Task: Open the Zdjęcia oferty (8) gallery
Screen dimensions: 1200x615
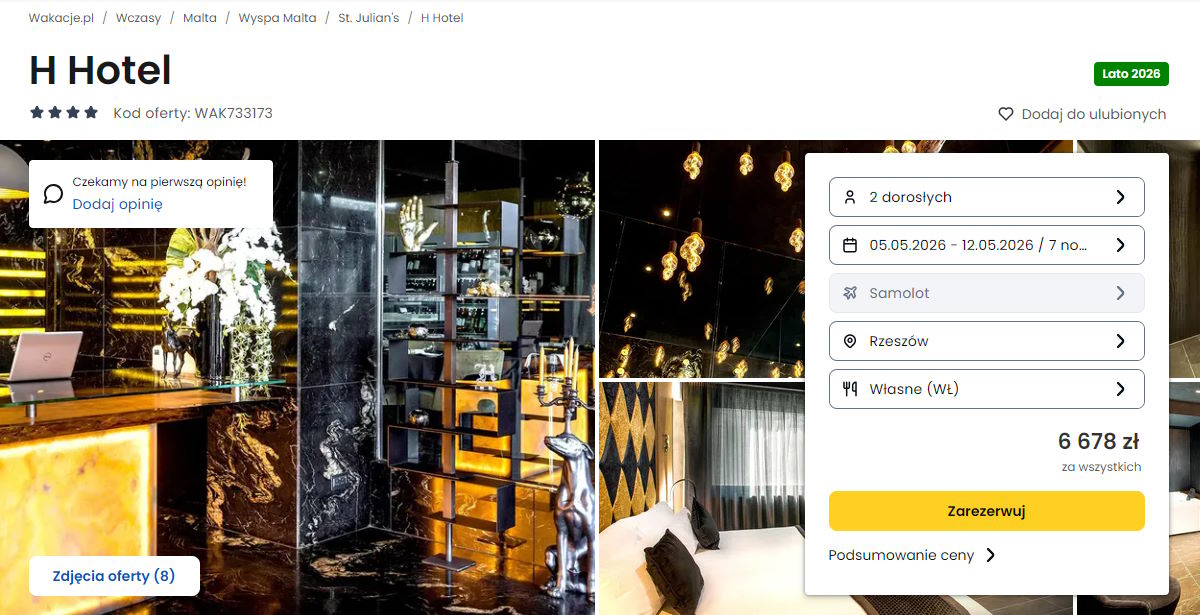Action: point(114,576)
